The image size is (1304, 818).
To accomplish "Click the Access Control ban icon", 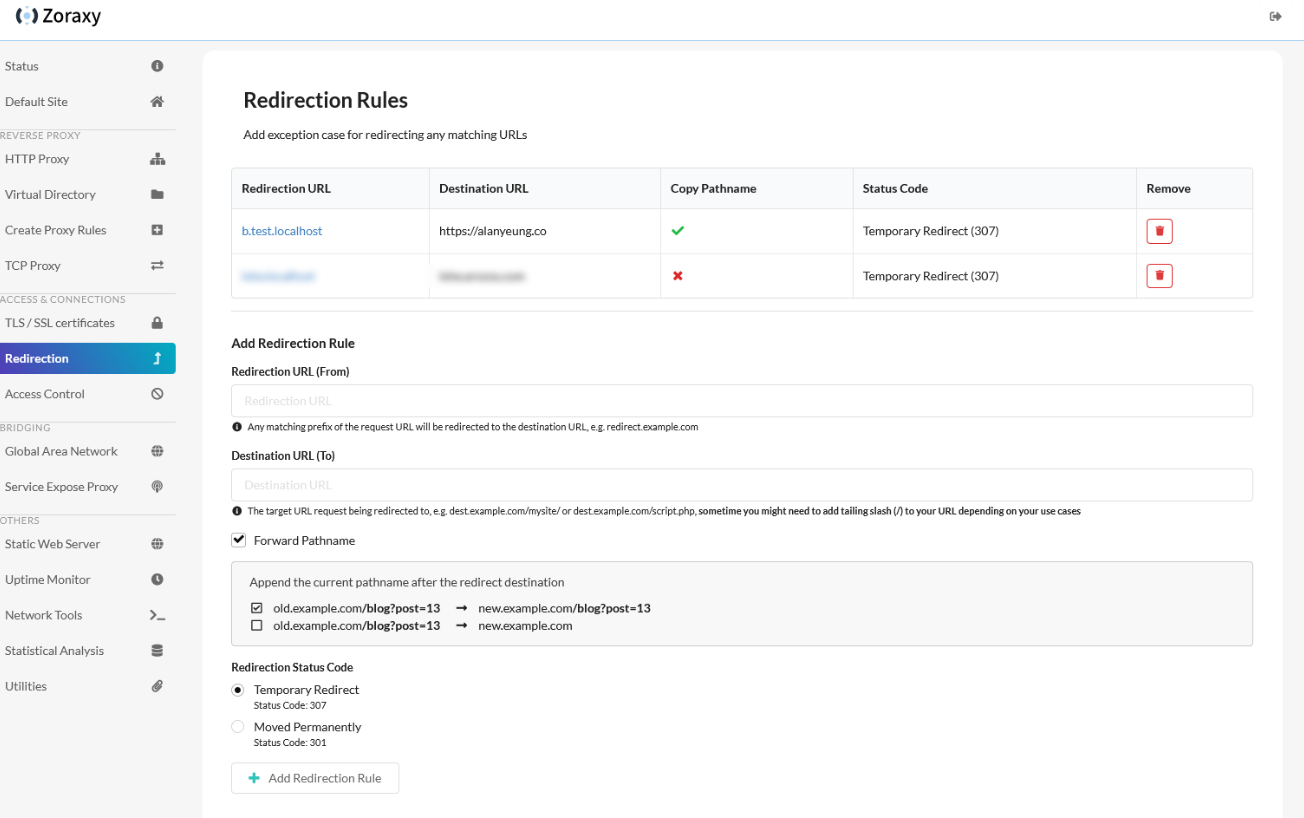I will point(157,394).
